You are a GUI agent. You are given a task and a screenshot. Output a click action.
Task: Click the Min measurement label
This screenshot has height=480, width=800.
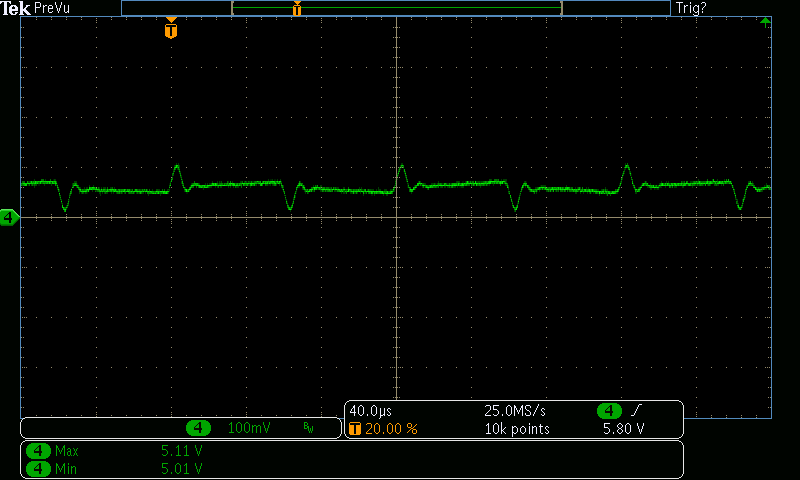tap(66, 468)
